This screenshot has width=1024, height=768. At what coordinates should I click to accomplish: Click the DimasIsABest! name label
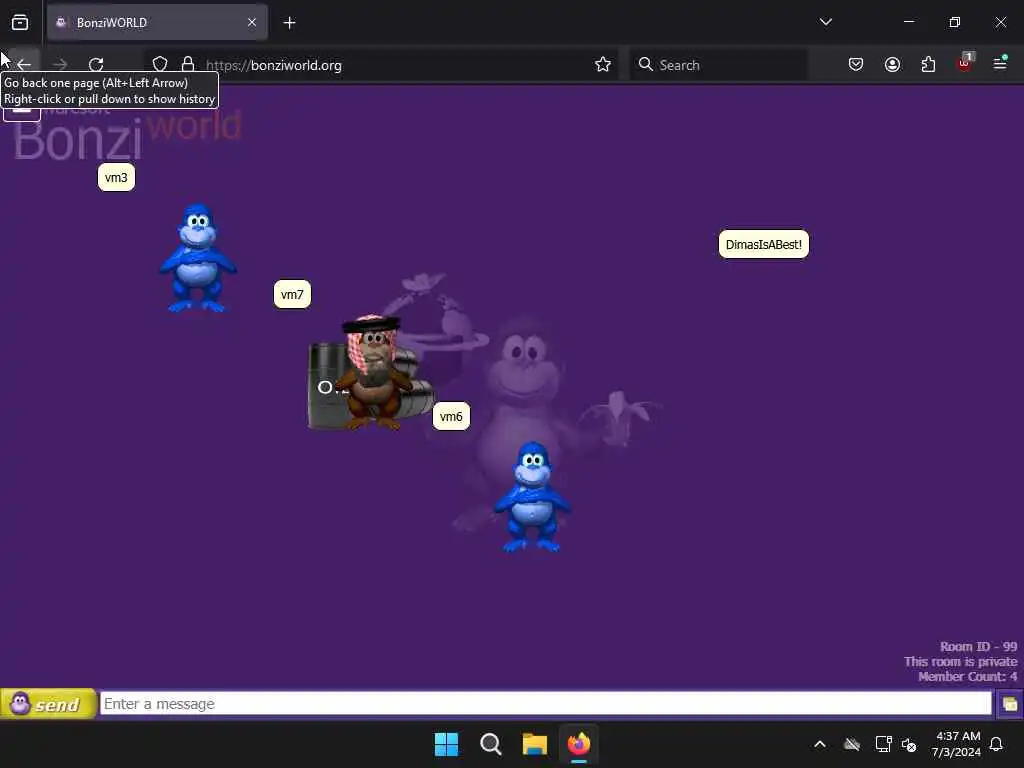(x=763, y=244)
